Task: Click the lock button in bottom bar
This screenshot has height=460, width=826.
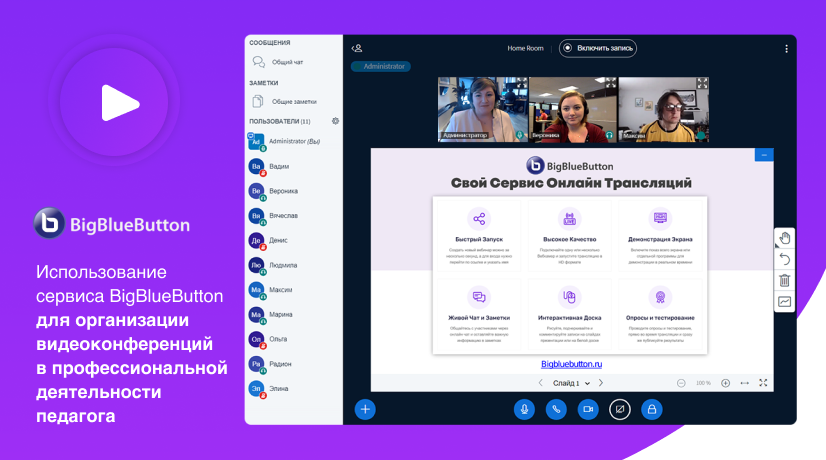Action: coord(652,409)
